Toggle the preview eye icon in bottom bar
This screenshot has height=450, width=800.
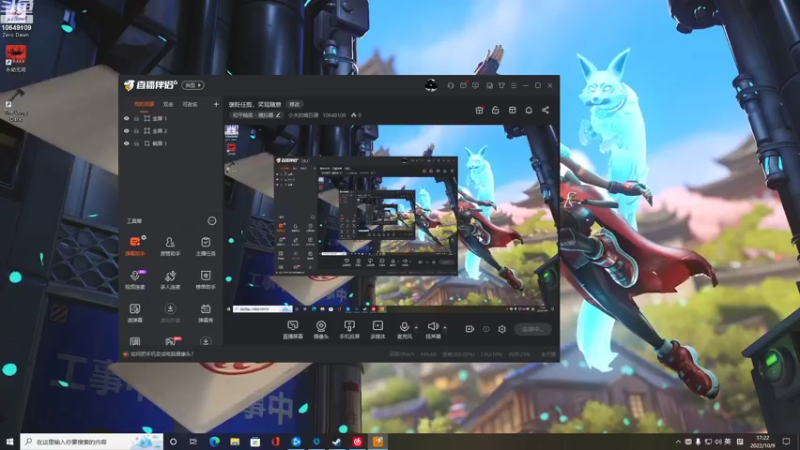(486, 329)
